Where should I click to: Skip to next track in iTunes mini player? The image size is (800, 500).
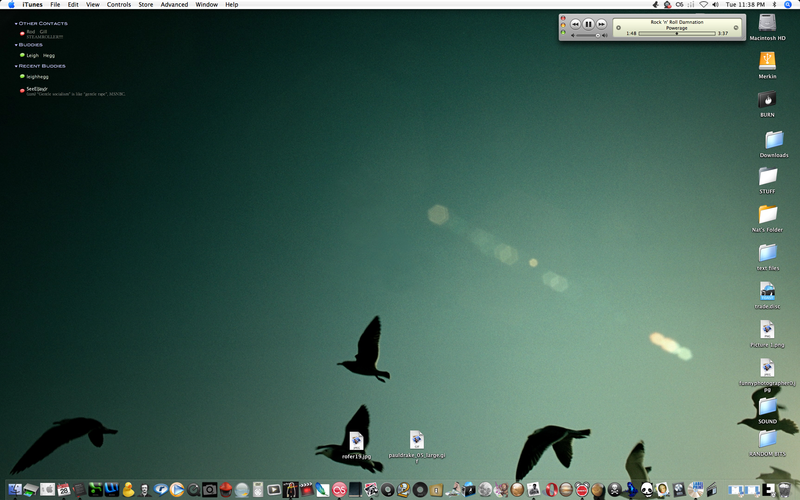tap(602, 24)
